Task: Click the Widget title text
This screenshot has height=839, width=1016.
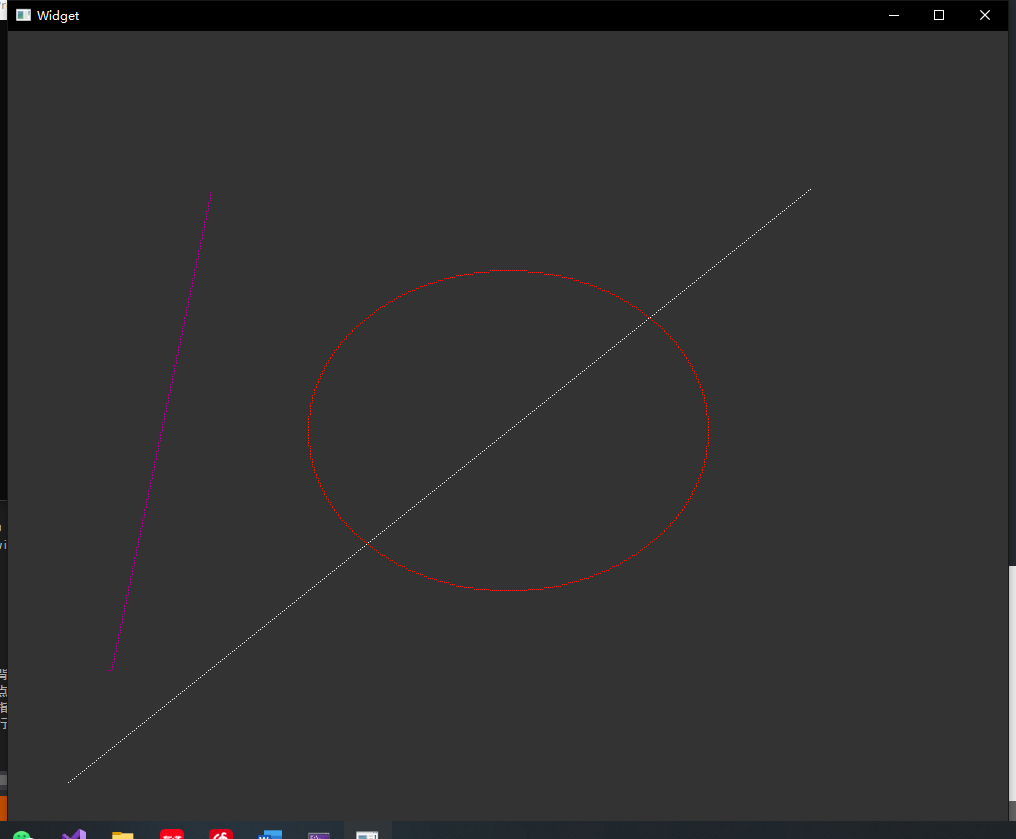Action: (57, 15)
